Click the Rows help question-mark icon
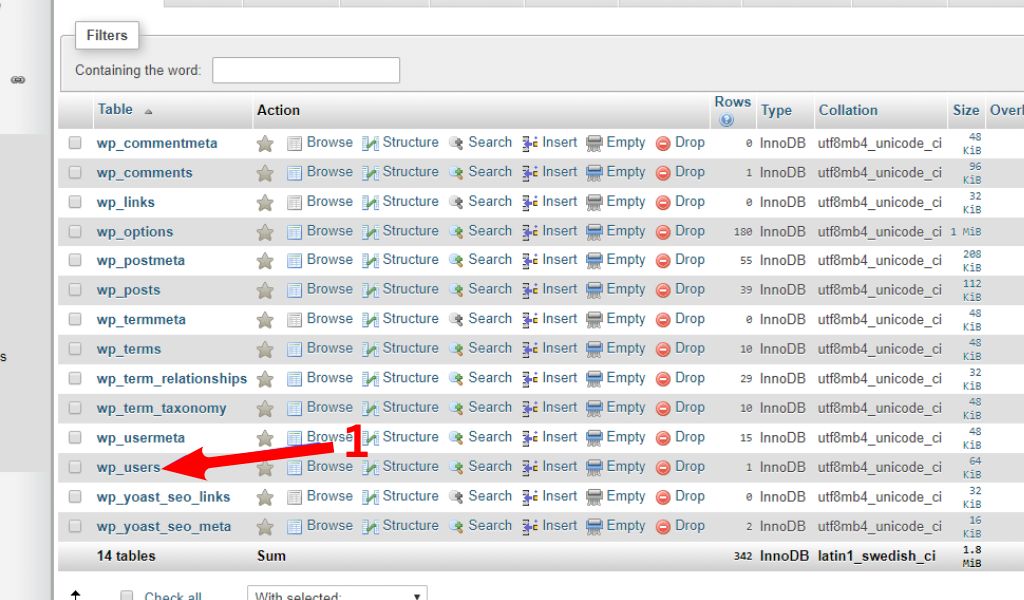Screen dimensions: 1024x600 point(726,120)
